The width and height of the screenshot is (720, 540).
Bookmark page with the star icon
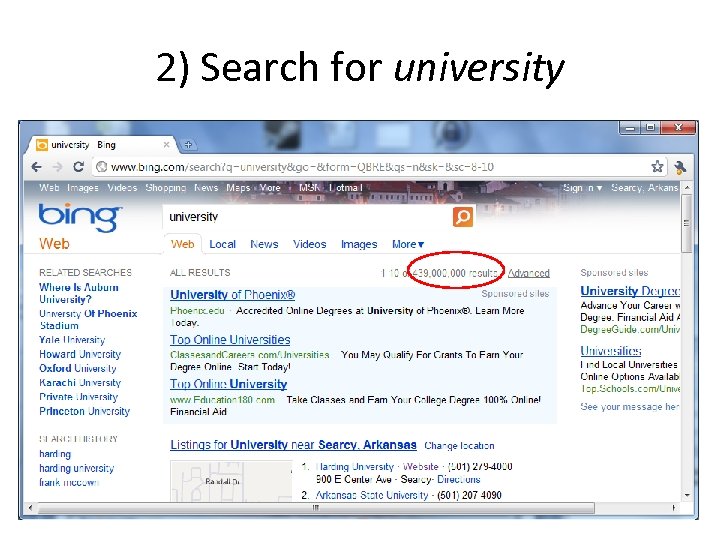(x=657, y=167)
